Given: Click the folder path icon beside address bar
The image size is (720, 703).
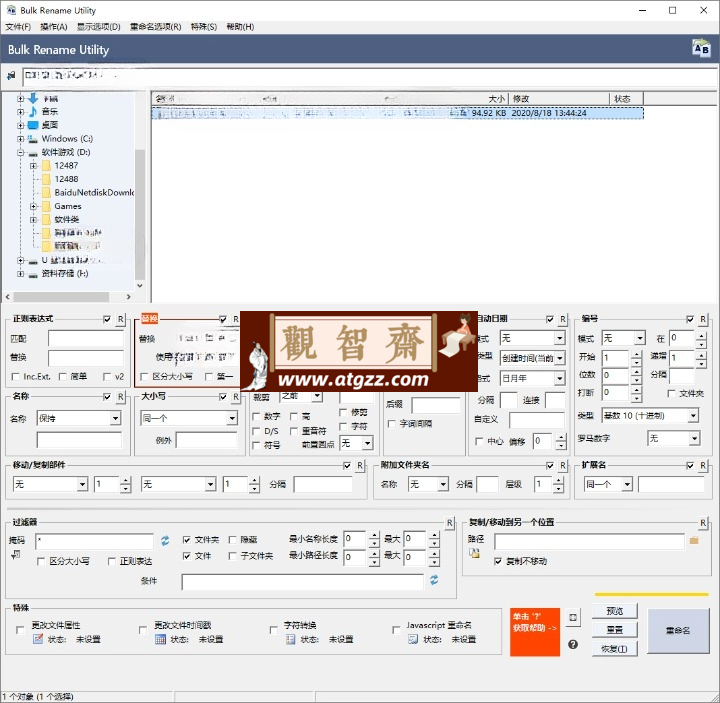Looking at the screenshot, I should click(11, 76).
